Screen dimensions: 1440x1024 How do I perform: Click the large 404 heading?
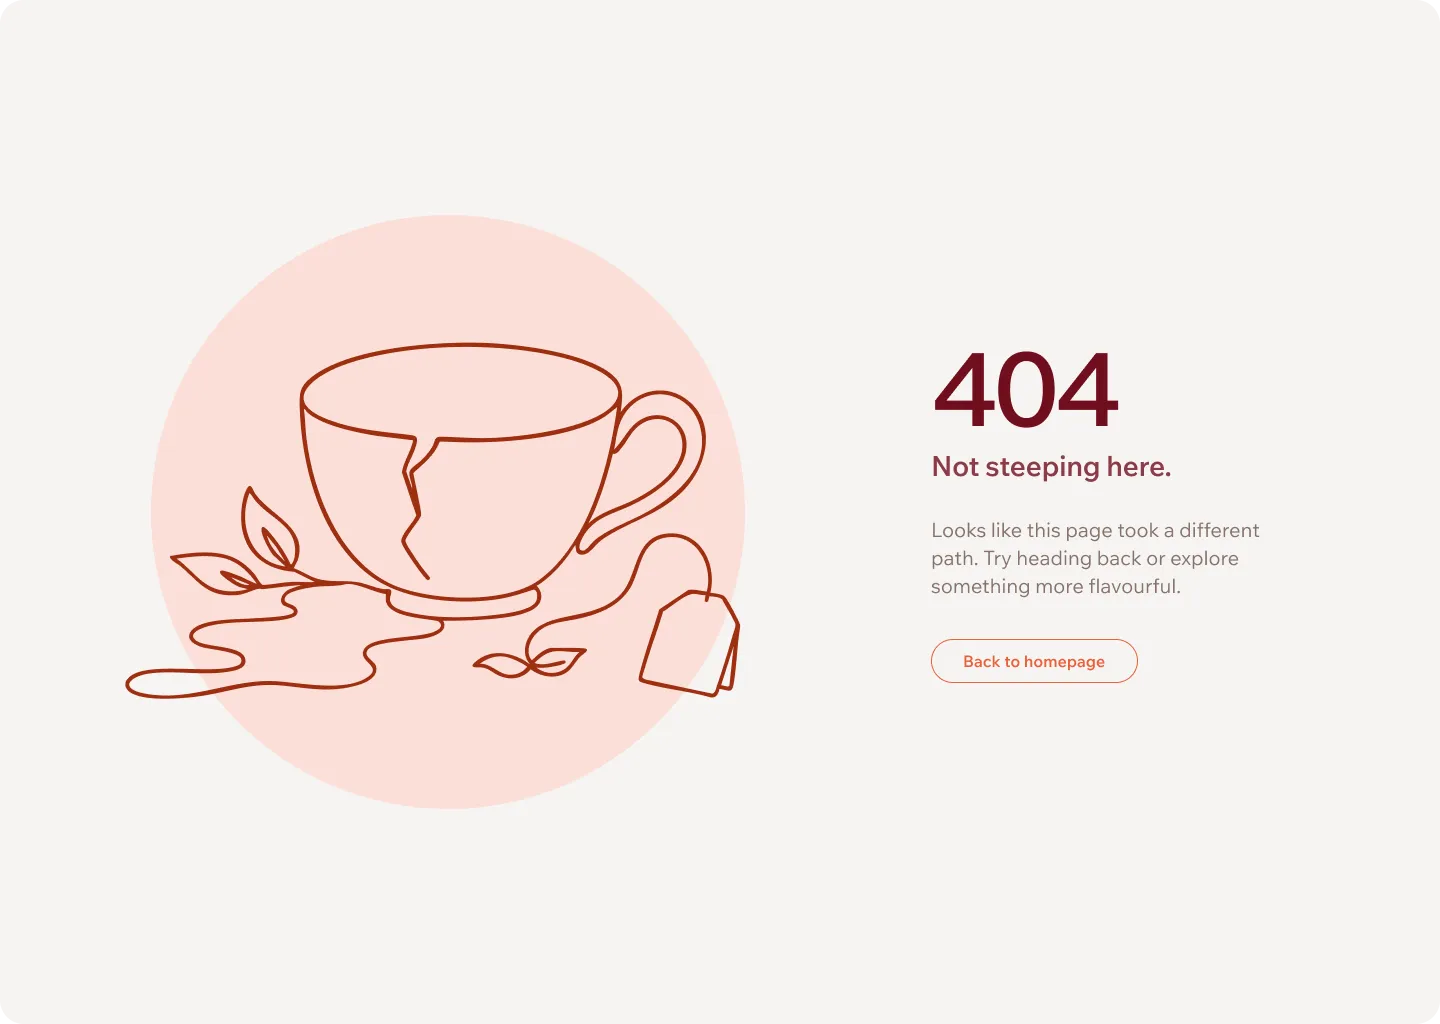pyautogui.click(x=1026, y=391)
